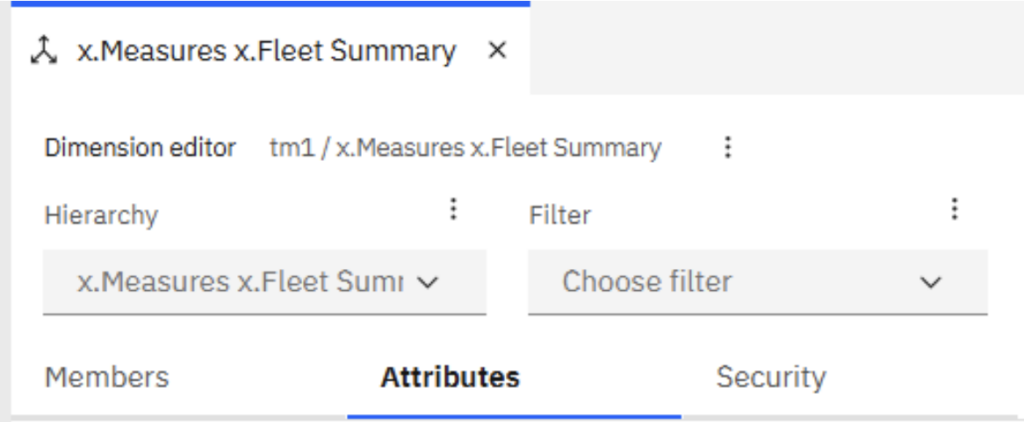
Task: Click the dimension icon in the tab header
Action: pyautogui.click(x=44, y=51)
